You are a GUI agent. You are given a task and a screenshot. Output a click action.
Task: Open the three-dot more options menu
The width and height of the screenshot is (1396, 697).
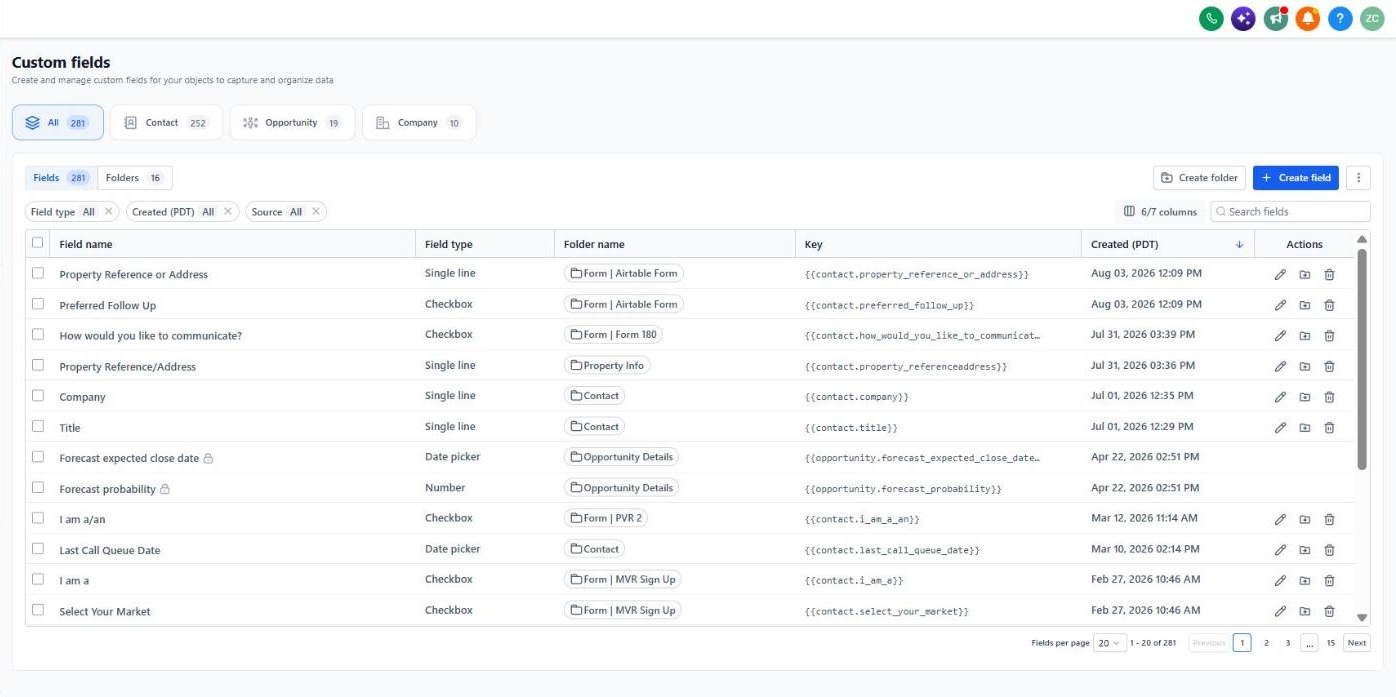(x=1358, y=178)
